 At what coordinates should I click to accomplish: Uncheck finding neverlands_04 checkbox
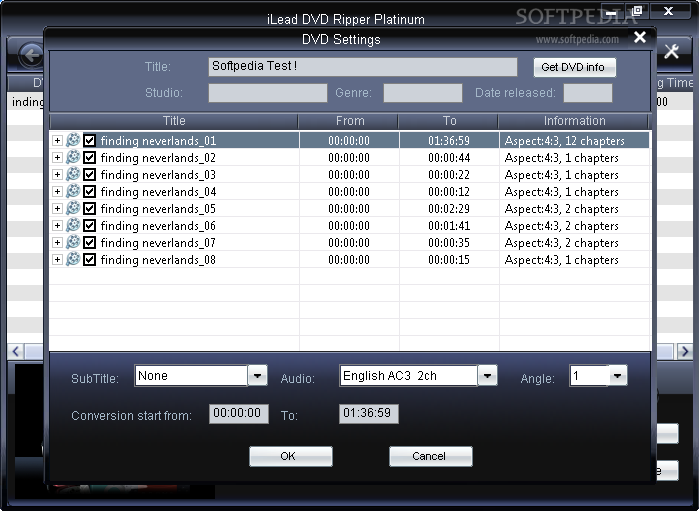coord(90,191)
